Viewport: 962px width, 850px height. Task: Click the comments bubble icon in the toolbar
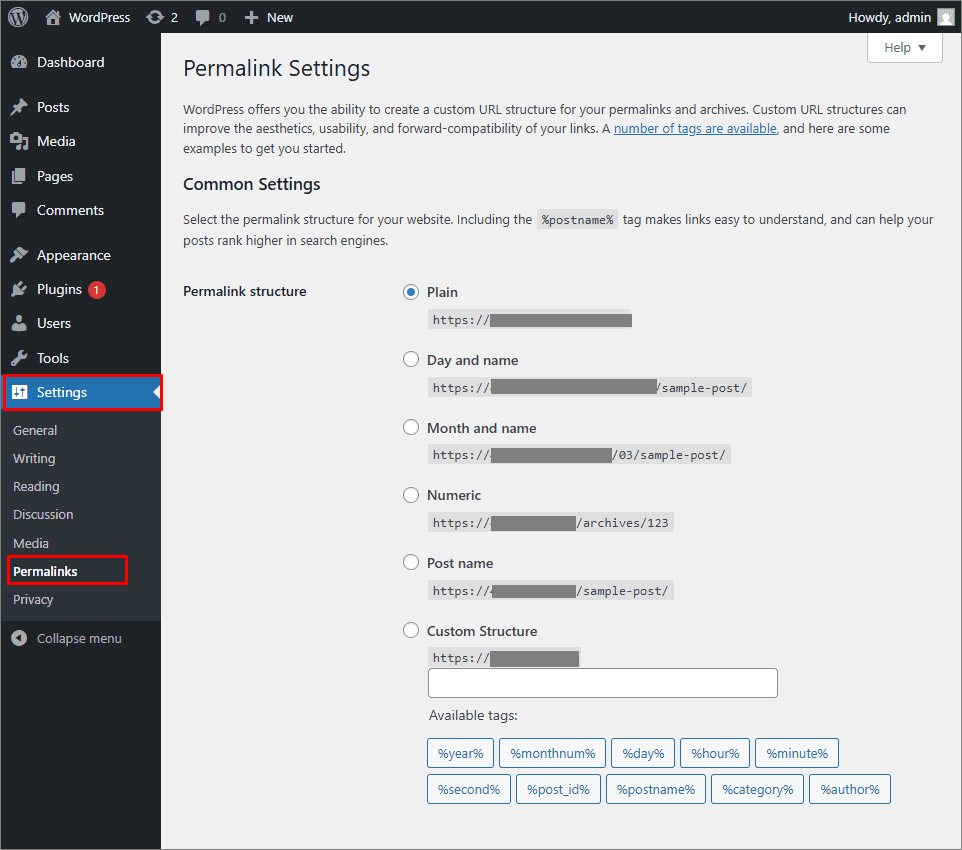tap(202, 17)
